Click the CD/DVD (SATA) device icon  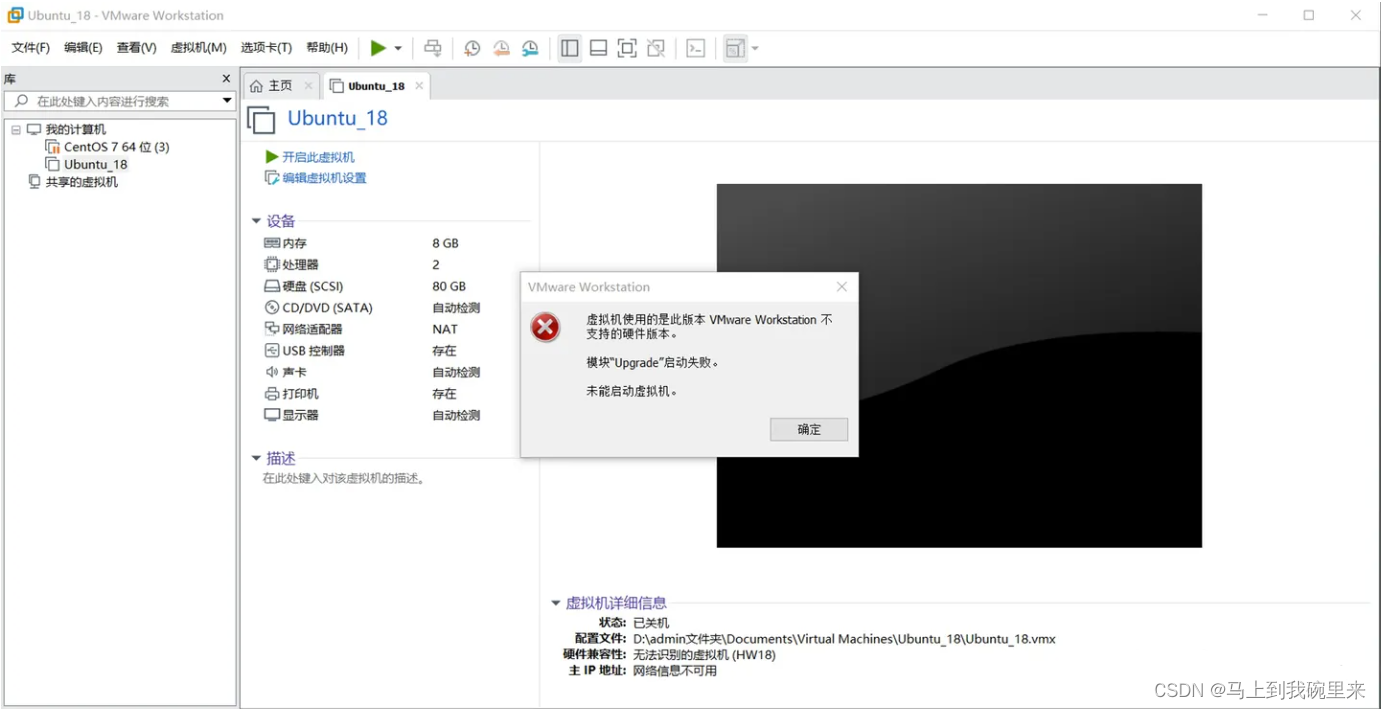(x=272, y=307)
